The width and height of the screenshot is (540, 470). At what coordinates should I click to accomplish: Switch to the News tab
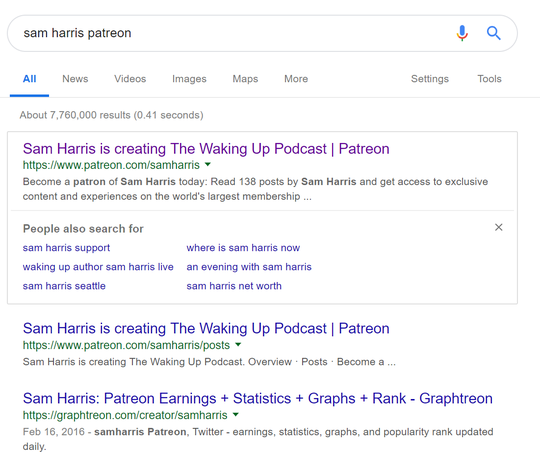tap(75, 79)
